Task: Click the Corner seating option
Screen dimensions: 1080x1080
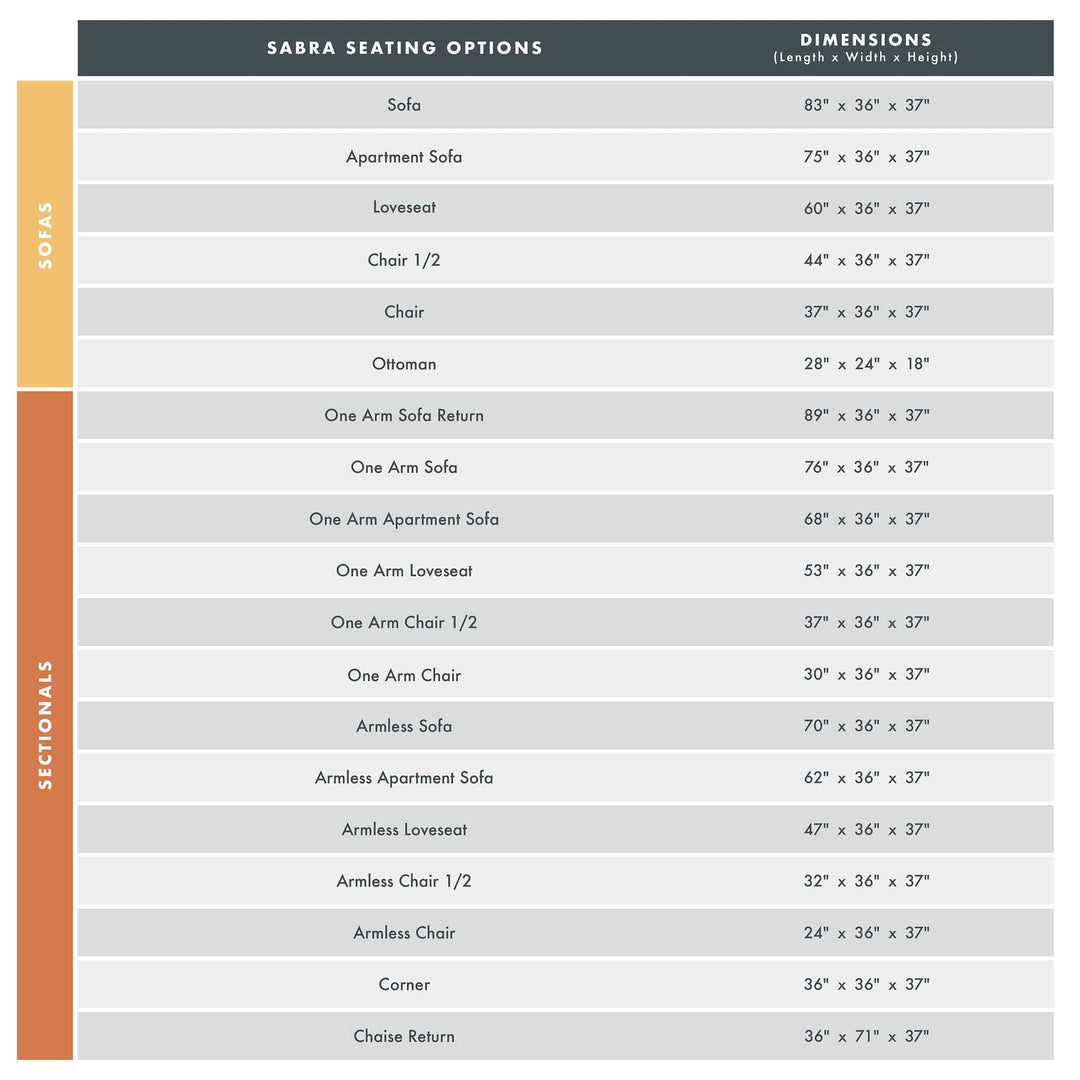Action: (404, 985)
